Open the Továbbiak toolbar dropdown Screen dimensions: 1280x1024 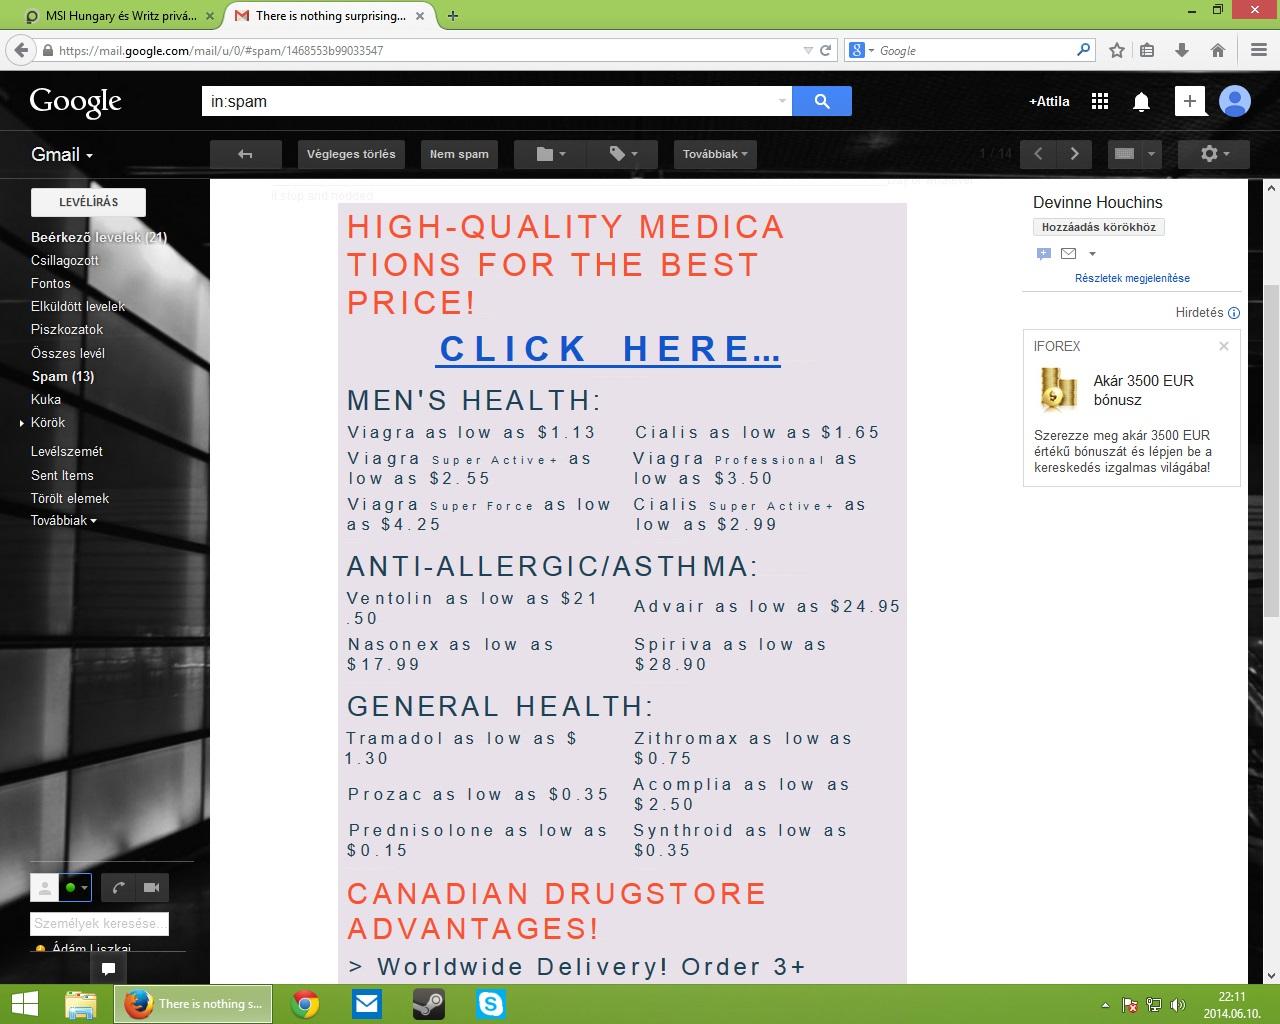pos(715,154)
